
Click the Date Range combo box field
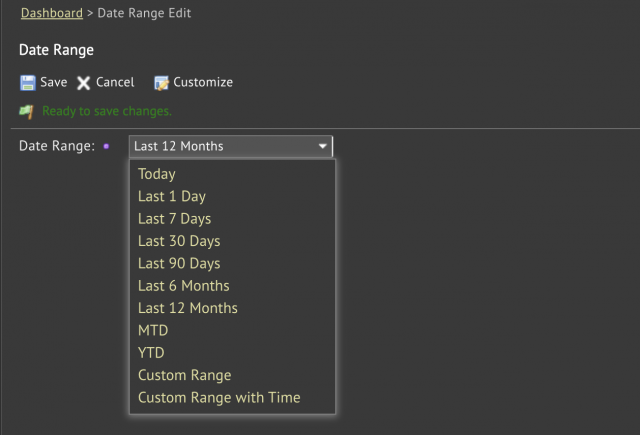click(x=220, y=146)
